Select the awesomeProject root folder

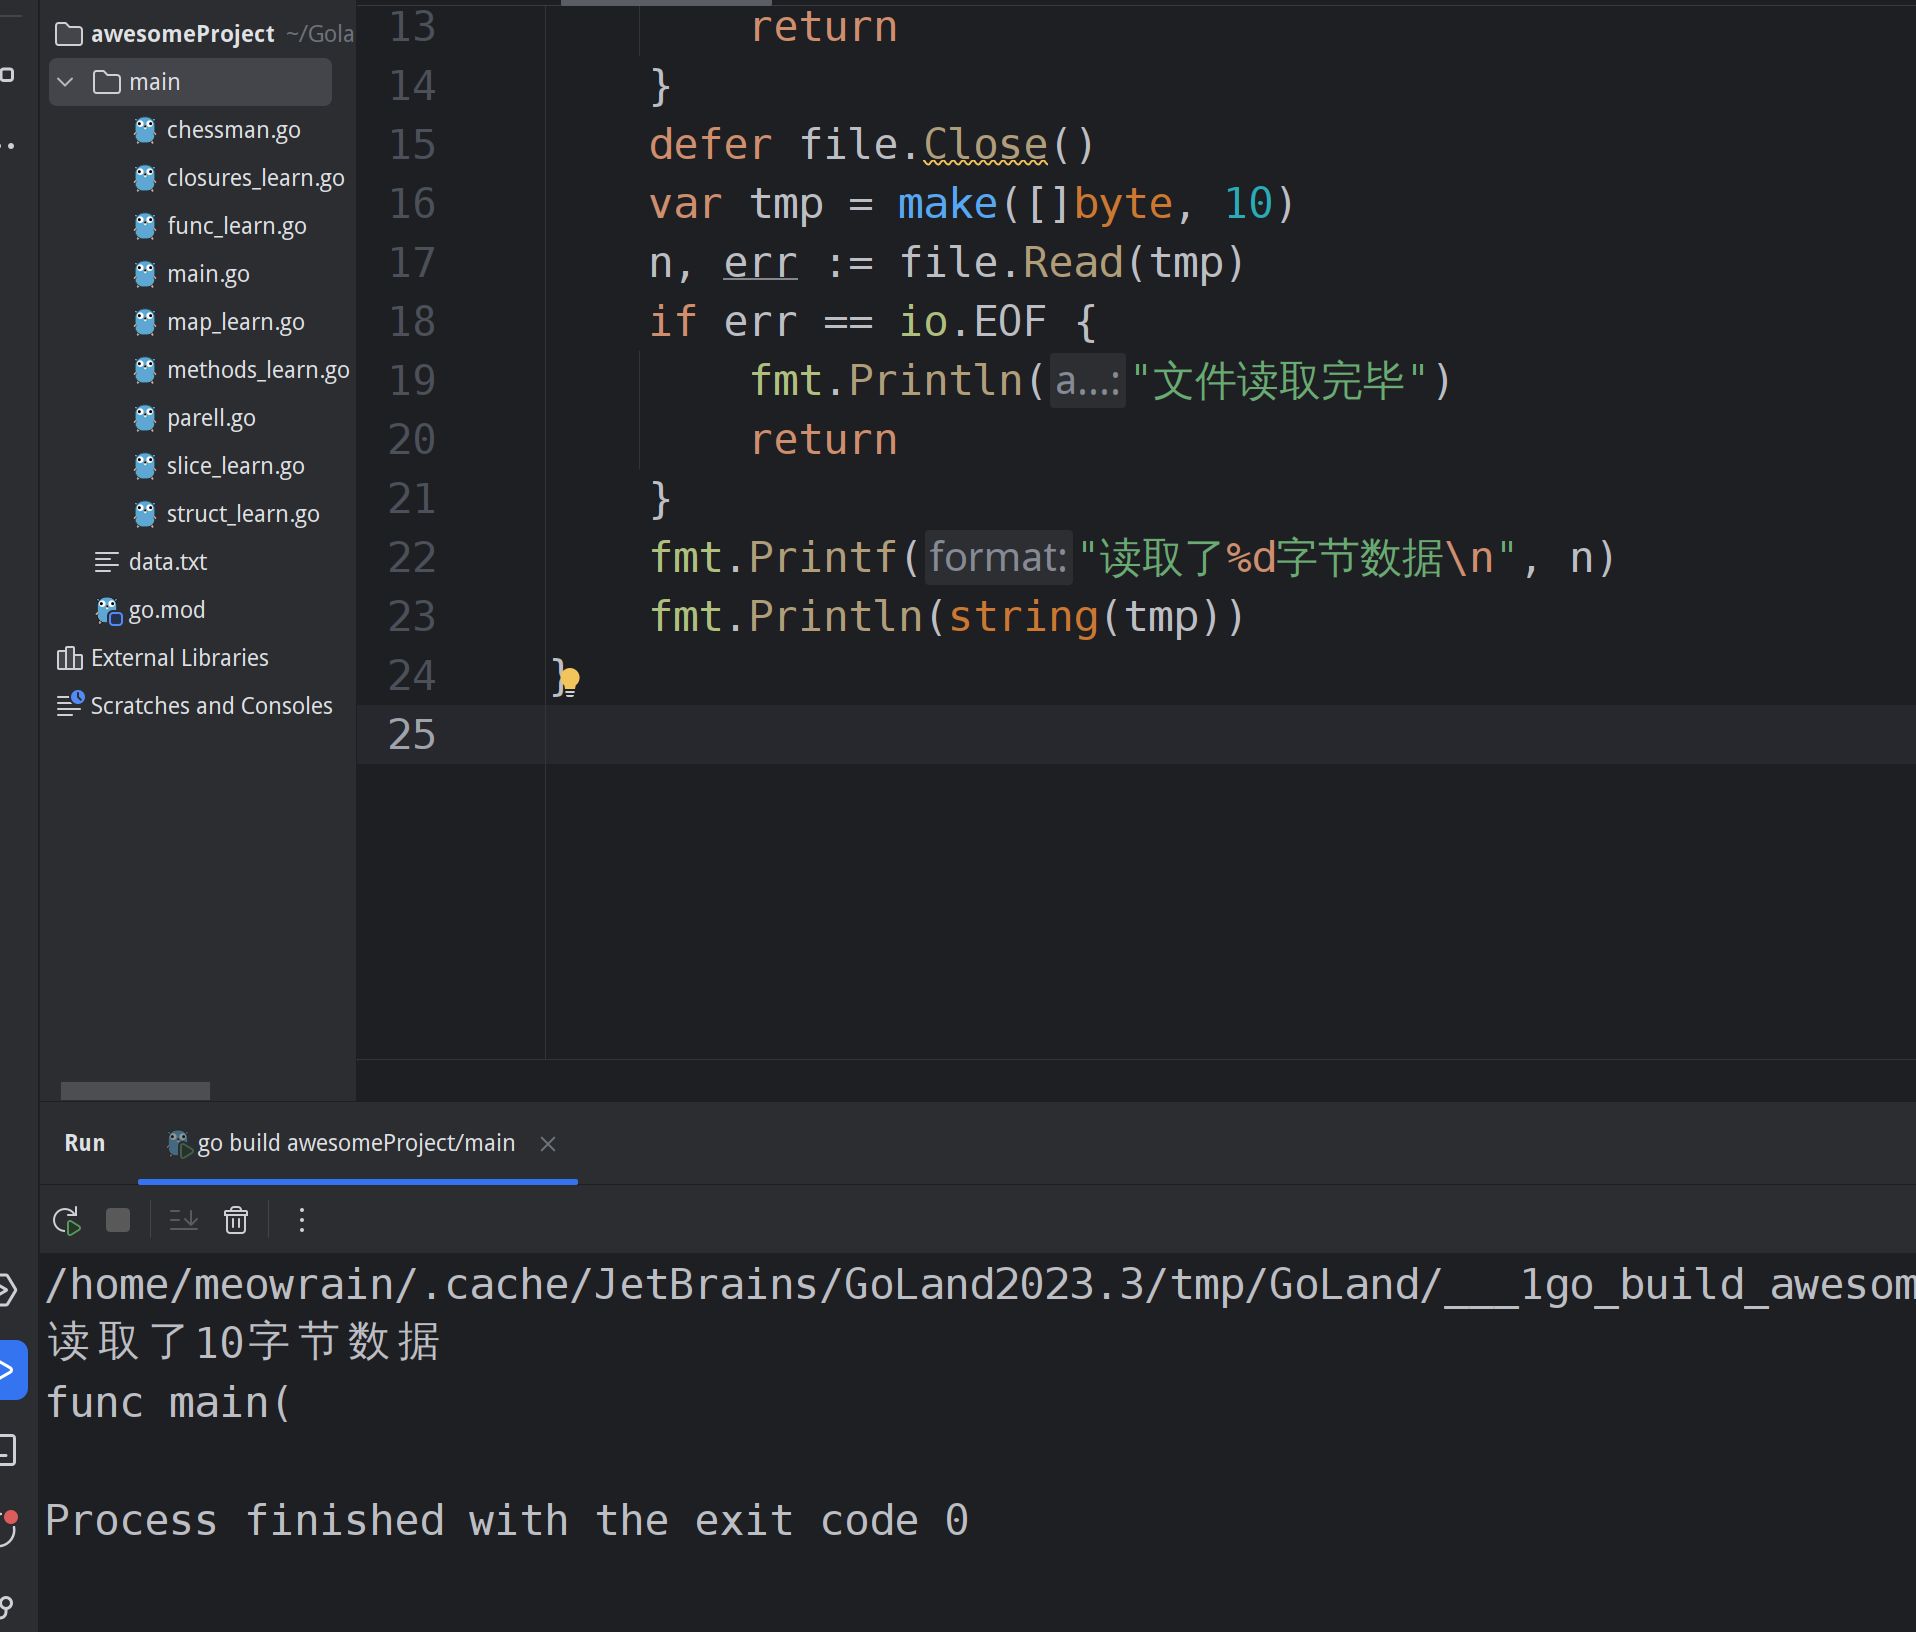coord(182,34)
